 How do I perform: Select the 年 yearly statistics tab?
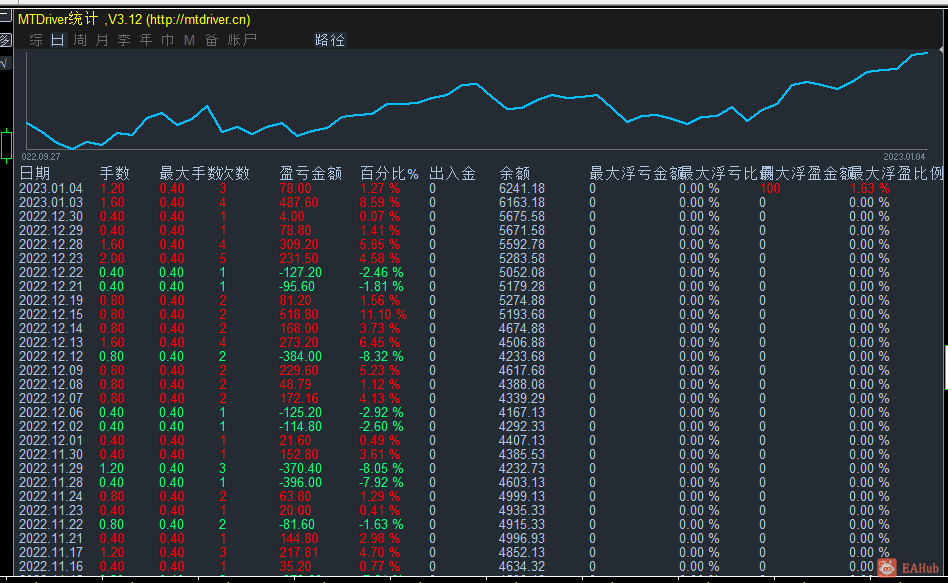146,40
